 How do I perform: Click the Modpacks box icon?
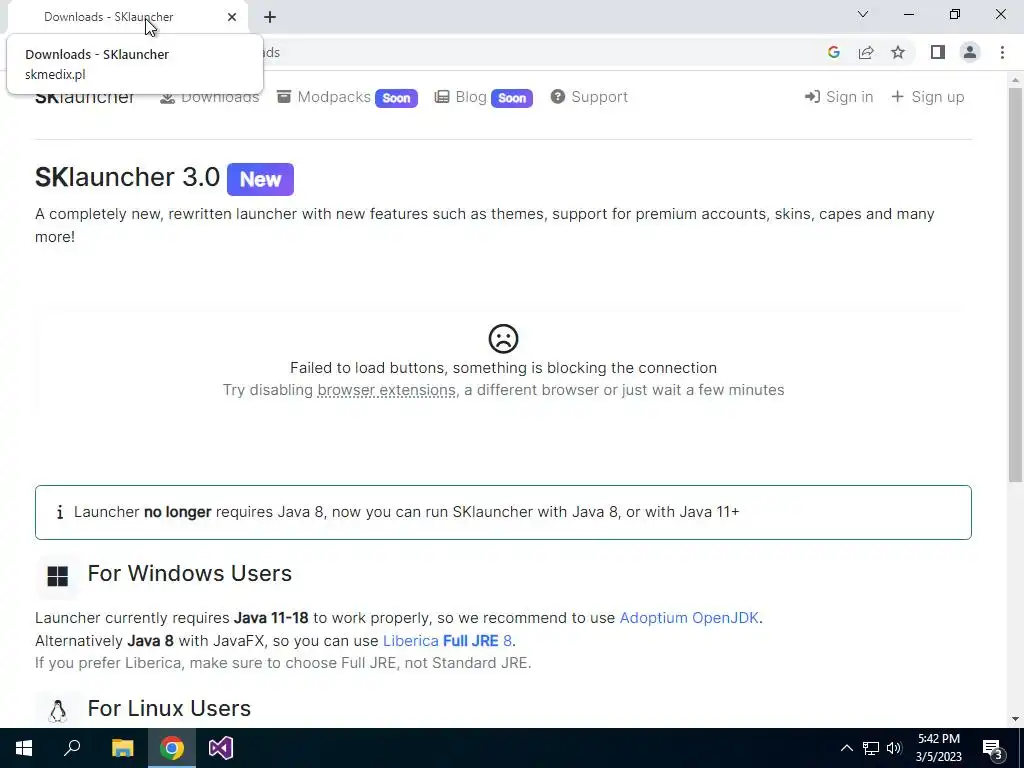[x=283, y=97]
